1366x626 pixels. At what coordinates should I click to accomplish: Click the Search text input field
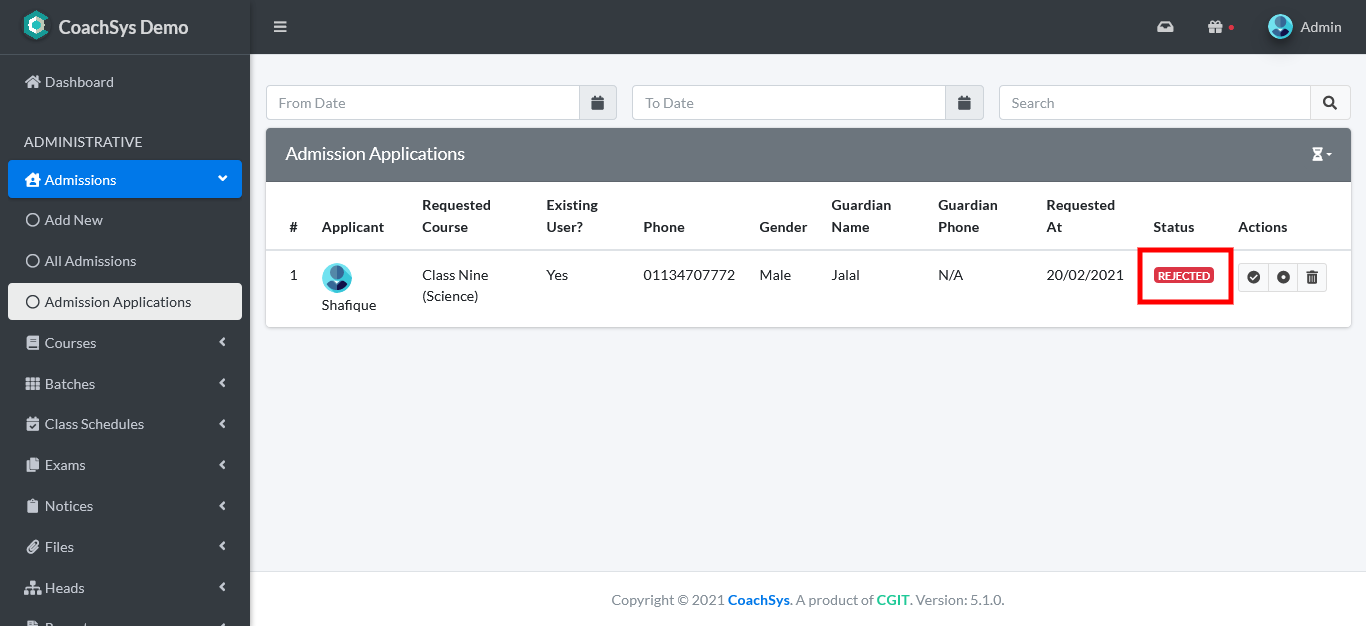click(1154, 103)
